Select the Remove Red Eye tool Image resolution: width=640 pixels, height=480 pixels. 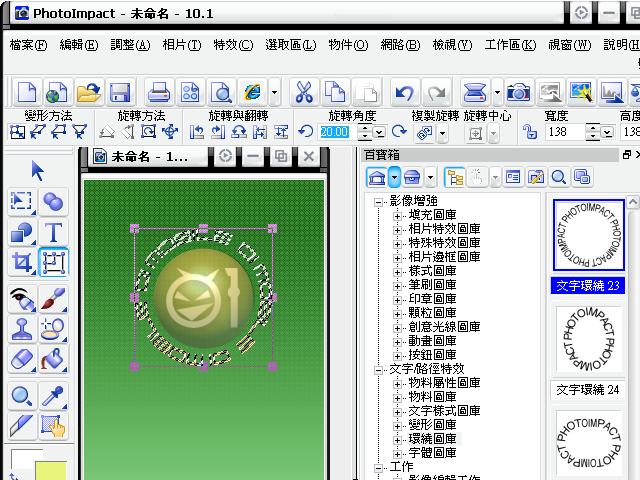point(22,299)
